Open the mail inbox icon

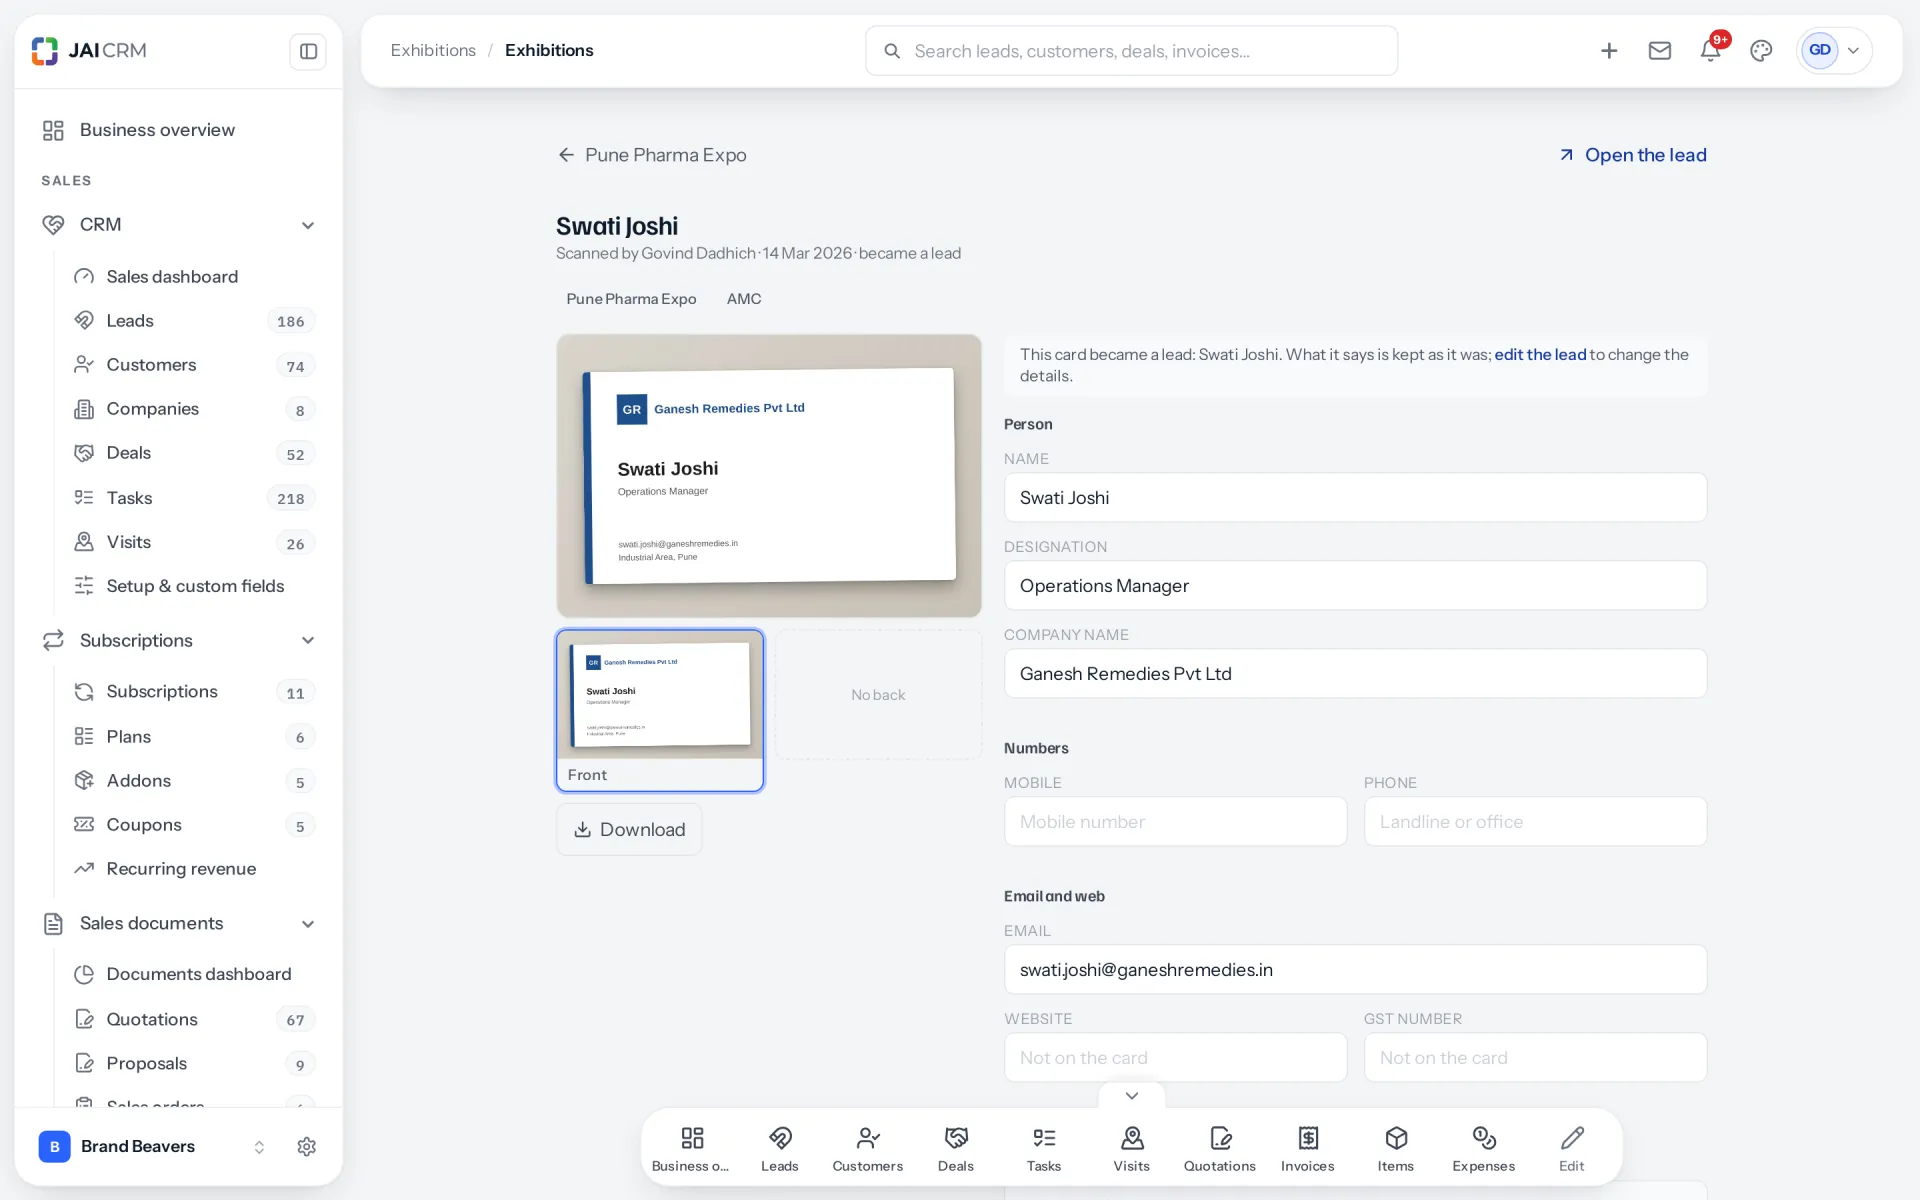pyautogui.click(x=1660, y=51)
